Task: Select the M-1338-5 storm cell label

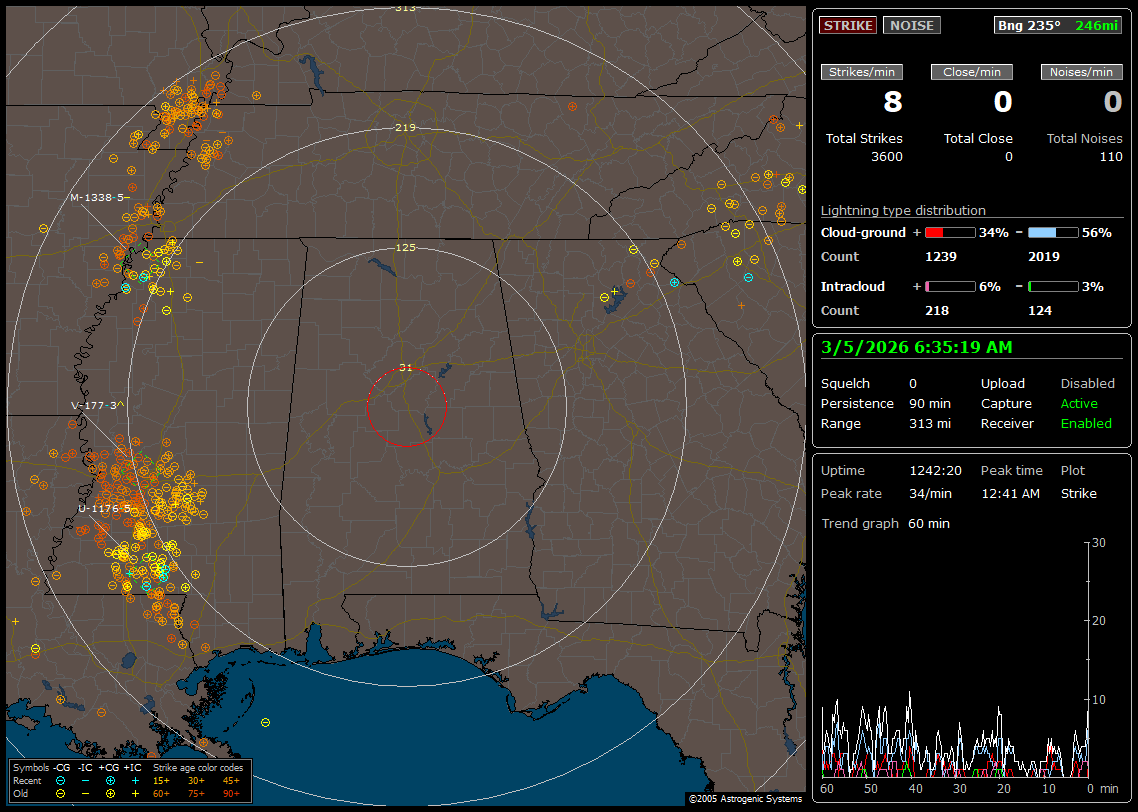Action: pyautogui.click(x=98, y=198)
